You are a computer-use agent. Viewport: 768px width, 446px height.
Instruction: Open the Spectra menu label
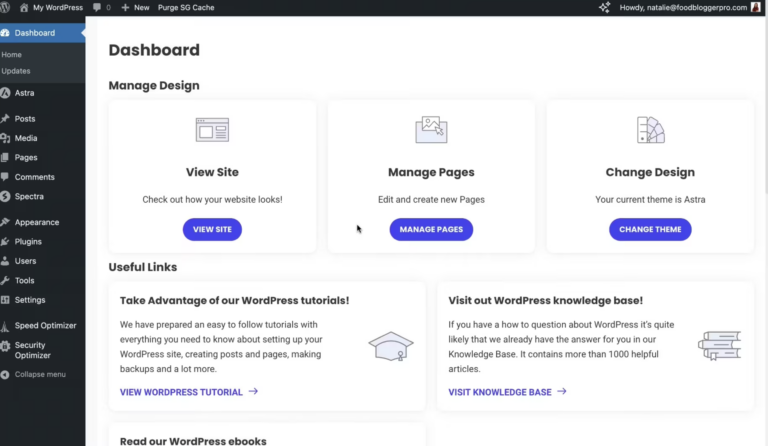coord(29,196)
